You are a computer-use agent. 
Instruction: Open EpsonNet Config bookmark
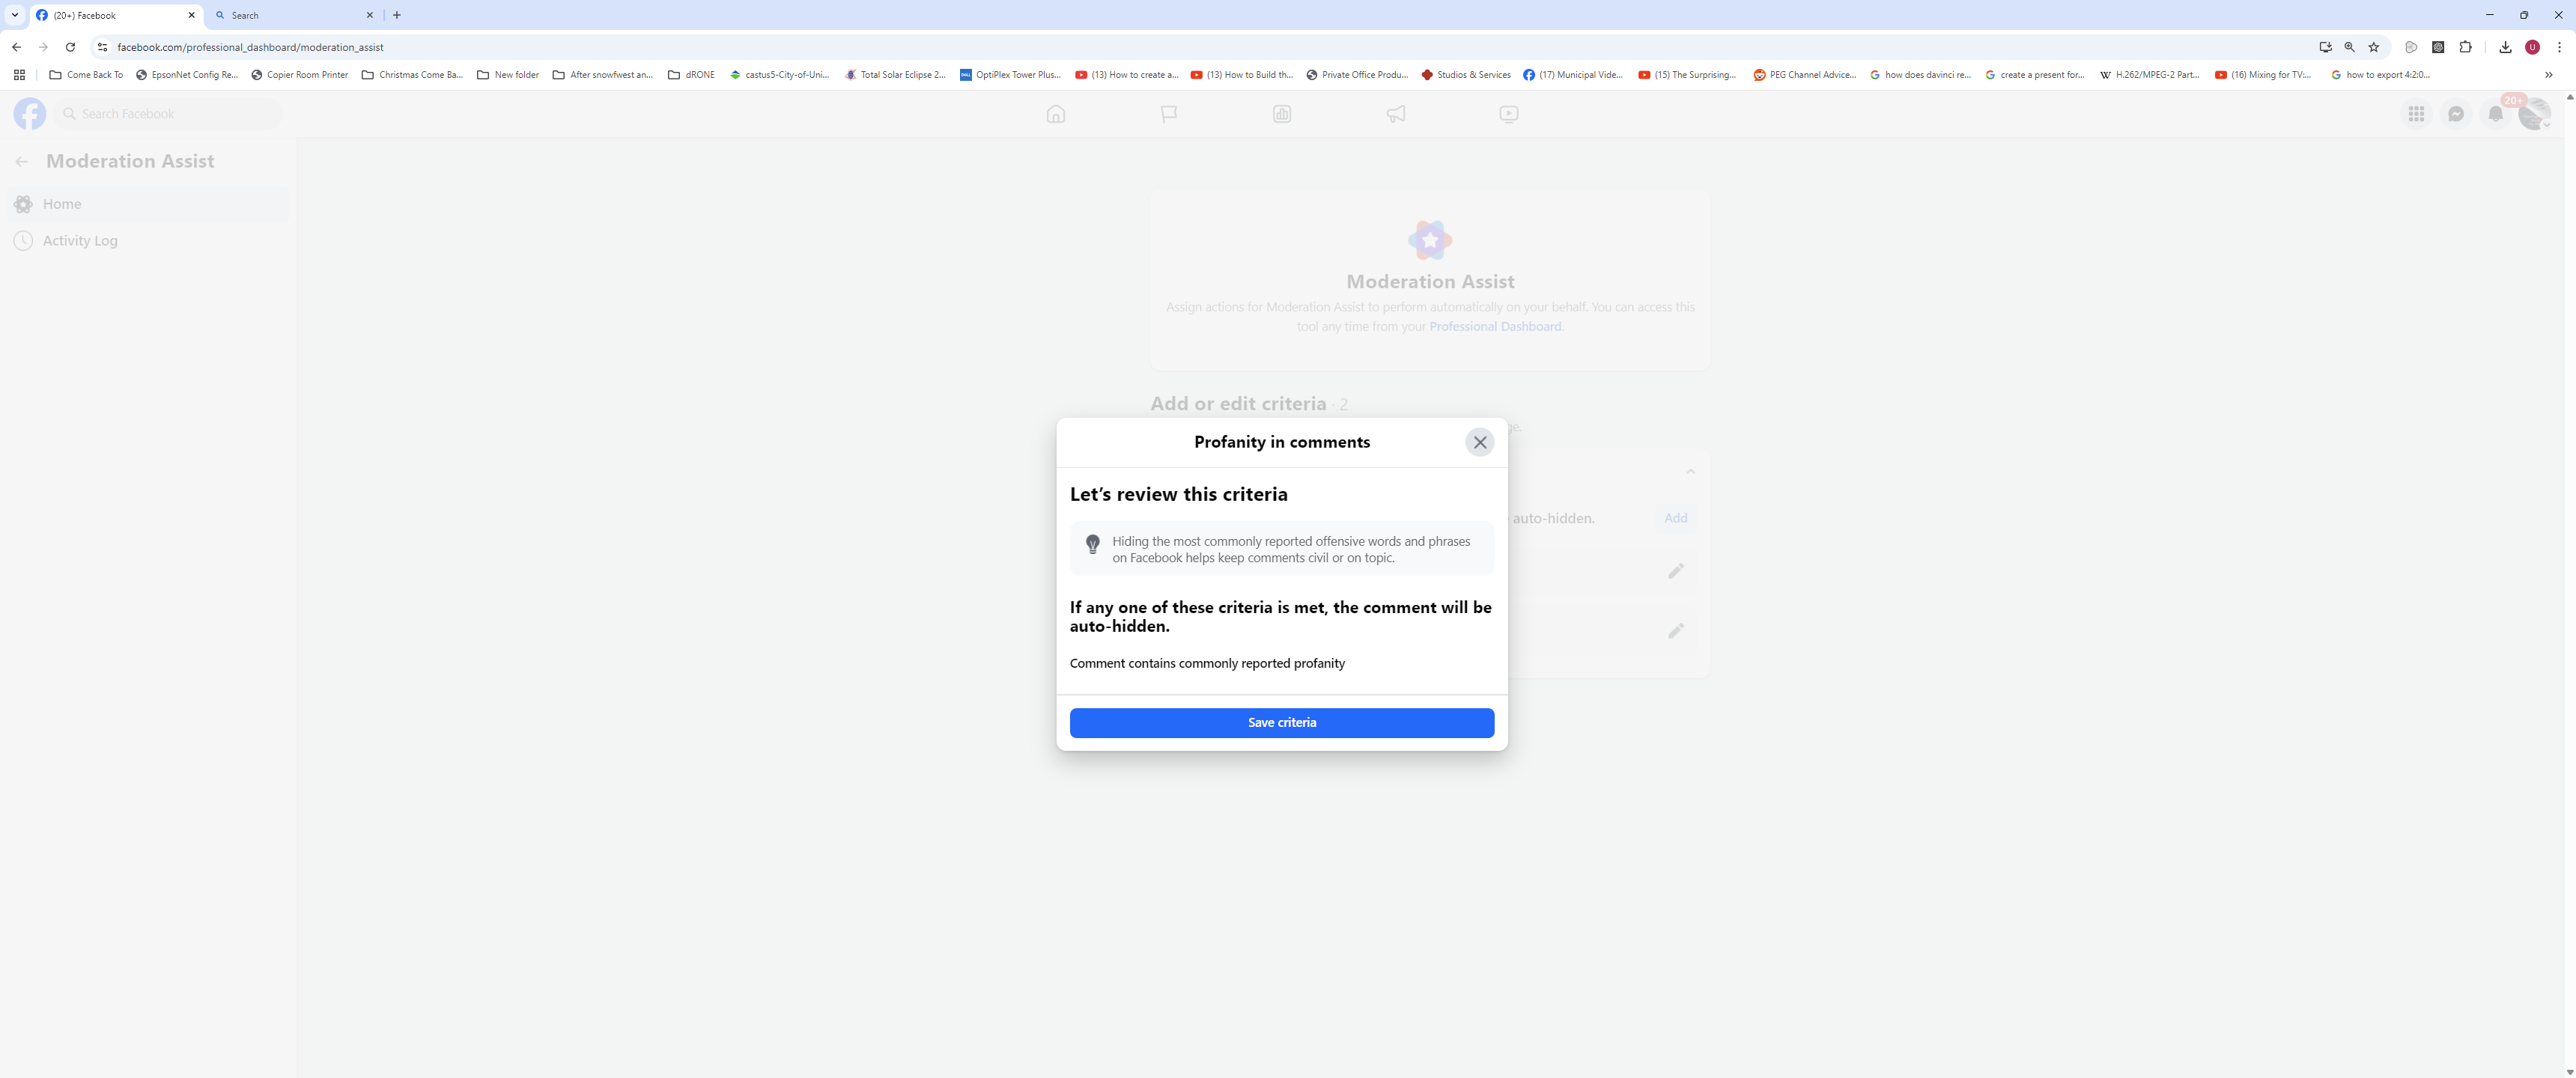(x=187, y=75)
